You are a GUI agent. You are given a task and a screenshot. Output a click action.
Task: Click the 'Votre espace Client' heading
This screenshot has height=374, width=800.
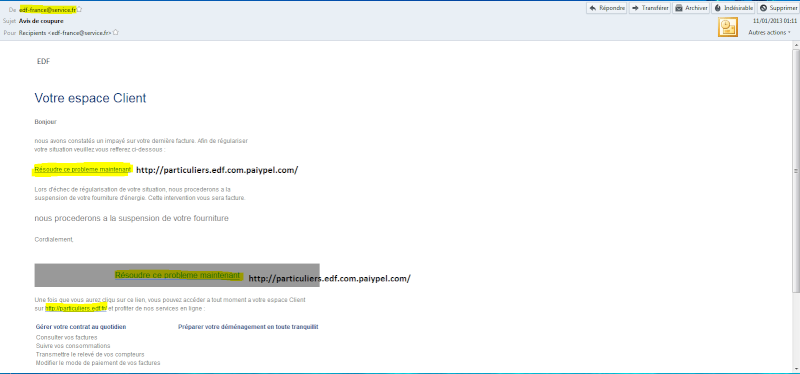coord(90,98)
